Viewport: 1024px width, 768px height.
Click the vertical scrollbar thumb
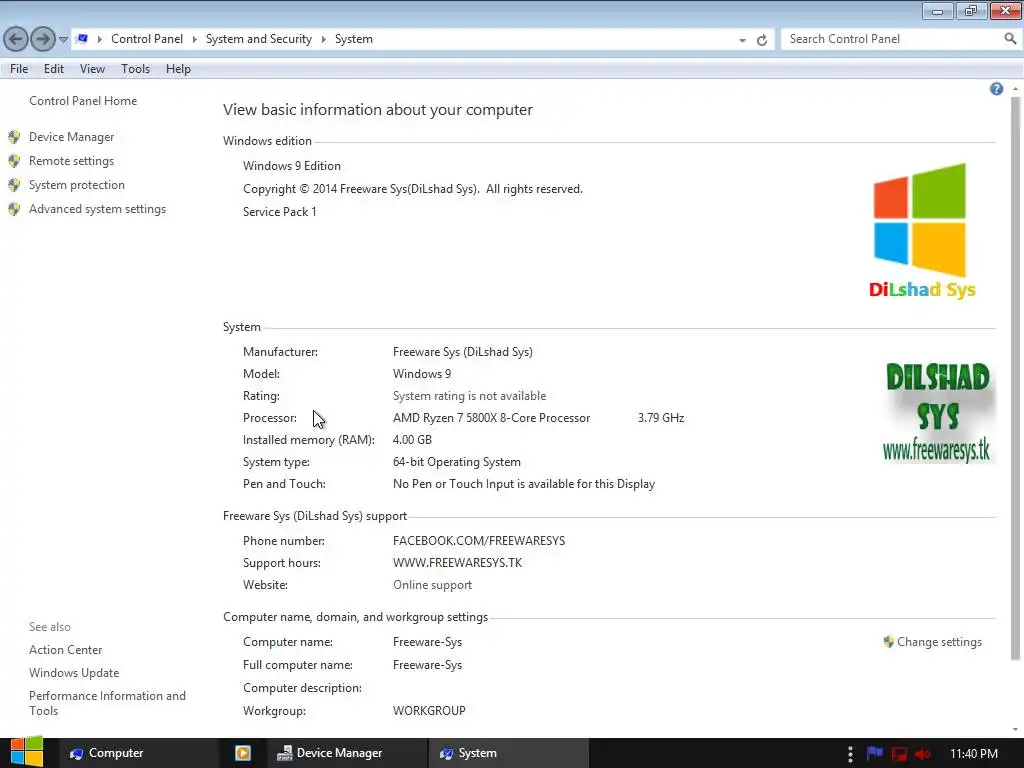pyautogui.click(x=1015, y=378)
